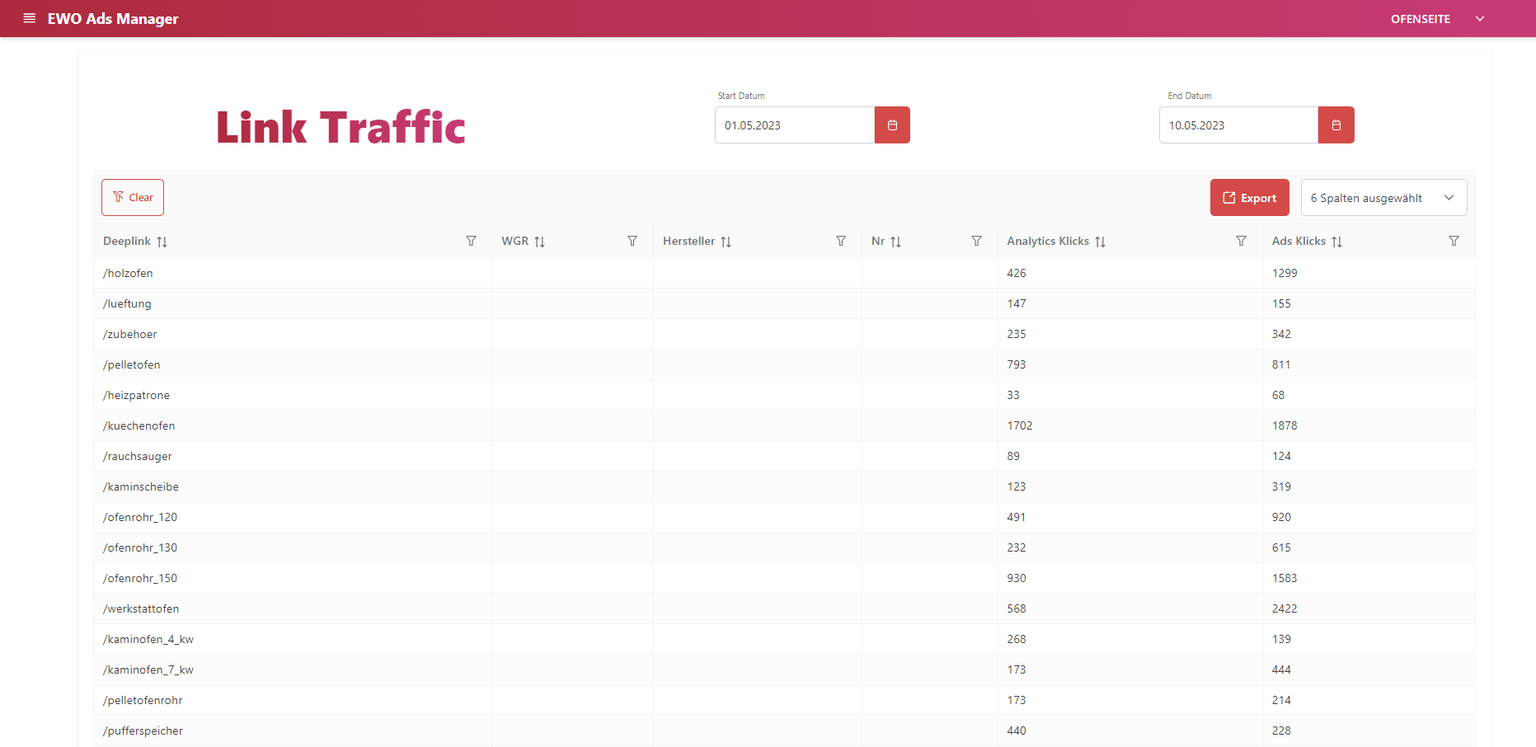Sort table by Hersteller column
This screenshot has width=1536, height=747.
pos(726,242)
